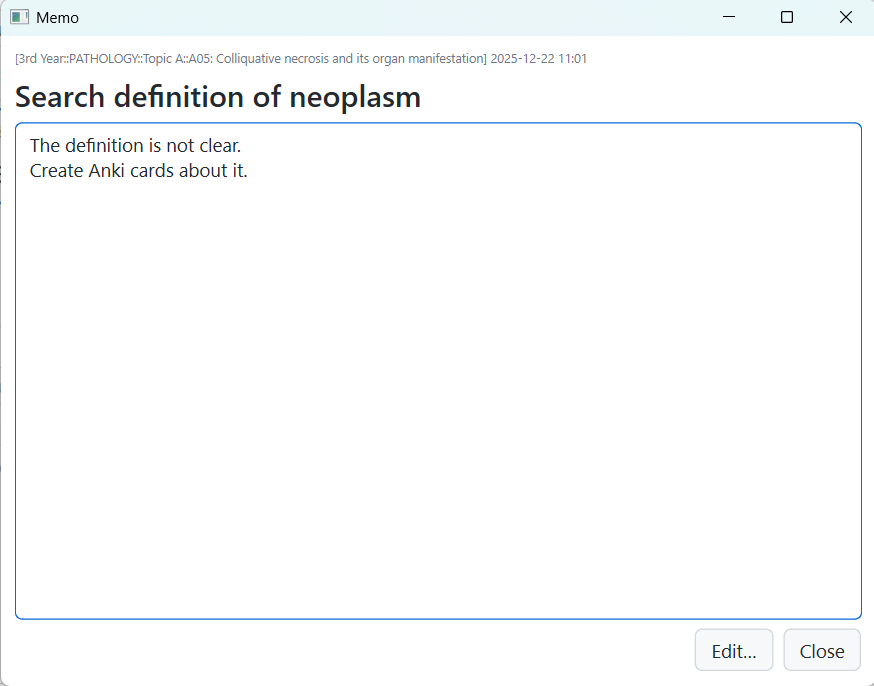Click the 'Memo' window title text
The height and width of the screenshot is (686, 874).
click(57, 18)
